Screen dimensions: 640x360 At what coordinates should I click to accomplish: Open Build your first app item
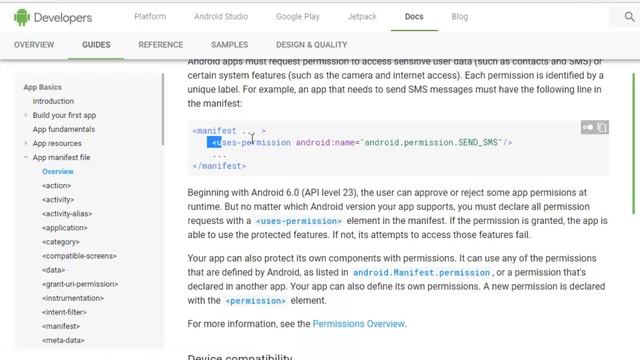pos(64,116)
